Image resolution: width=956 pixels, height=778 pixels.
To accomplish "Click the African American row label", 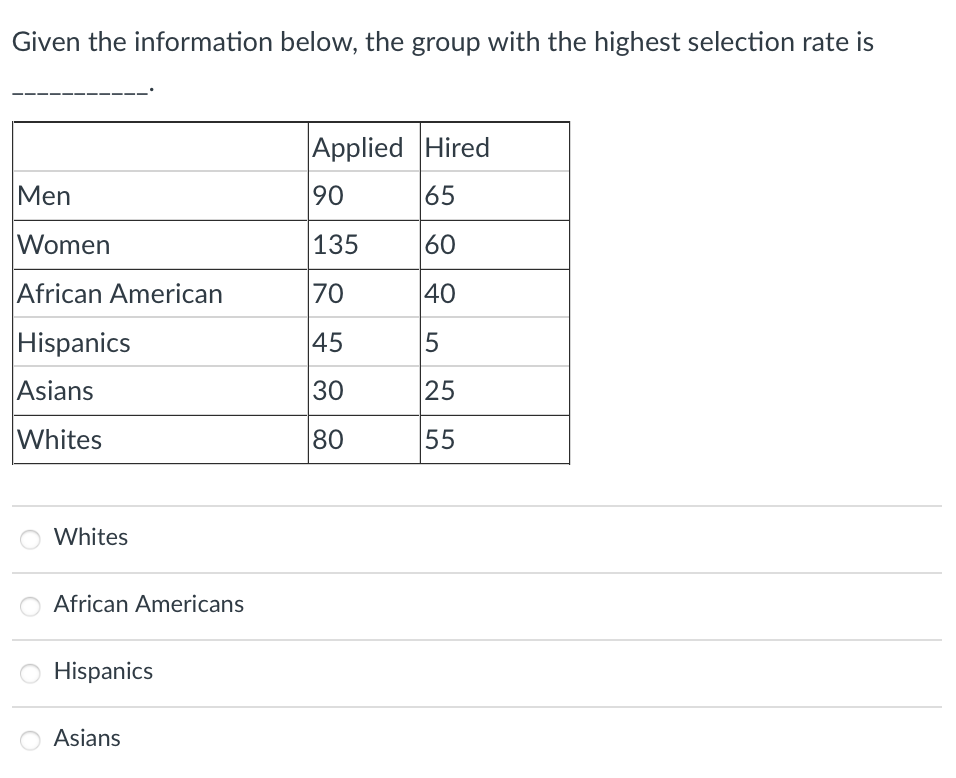I will [x=120, y=294].
